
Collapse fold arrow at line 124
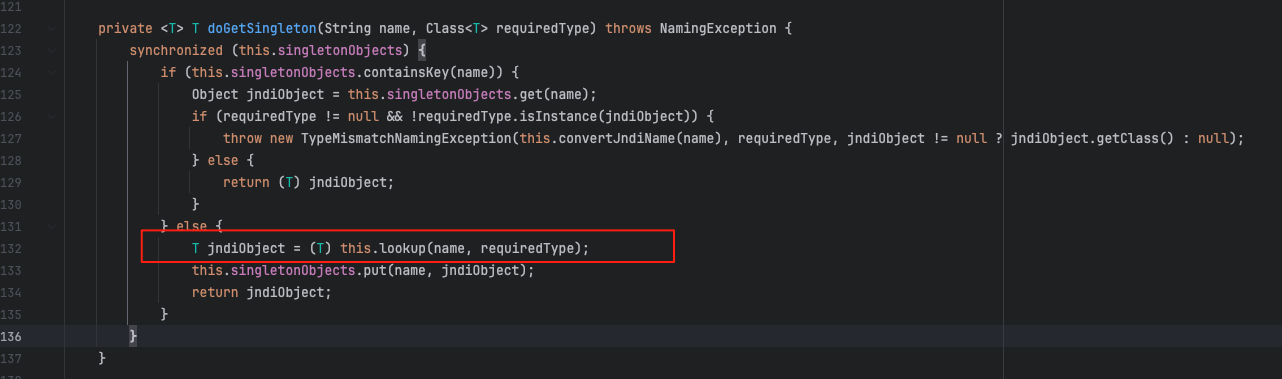click(x=52, y=73)
